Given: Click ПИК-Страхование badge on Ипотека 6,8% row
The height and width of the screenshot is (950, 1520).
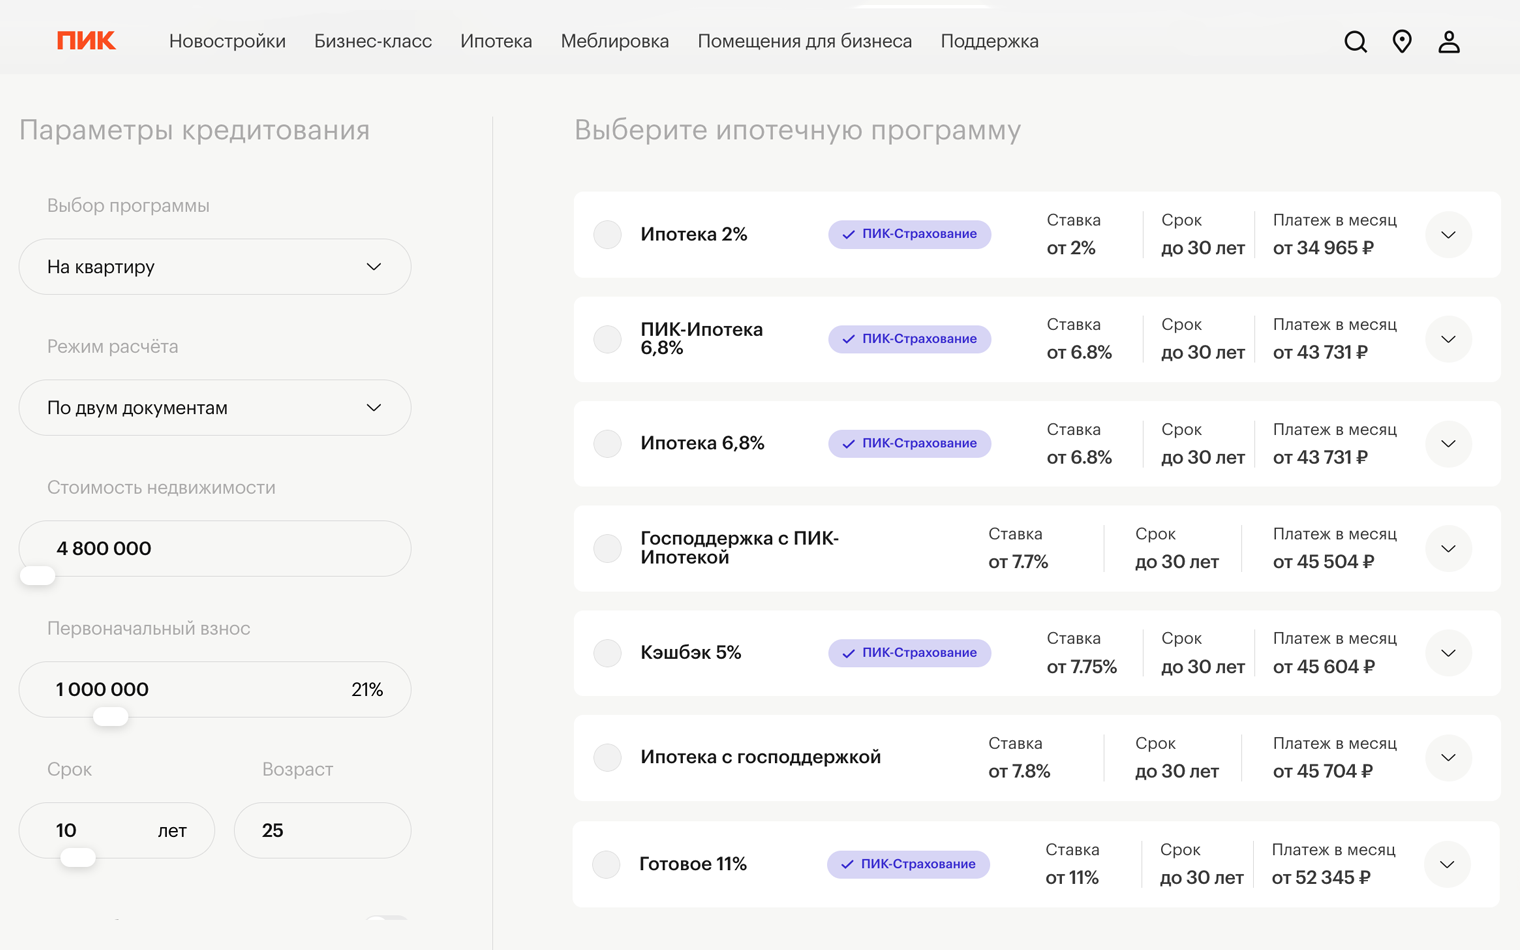Looking at the screenshot, I should pos(909,443).
